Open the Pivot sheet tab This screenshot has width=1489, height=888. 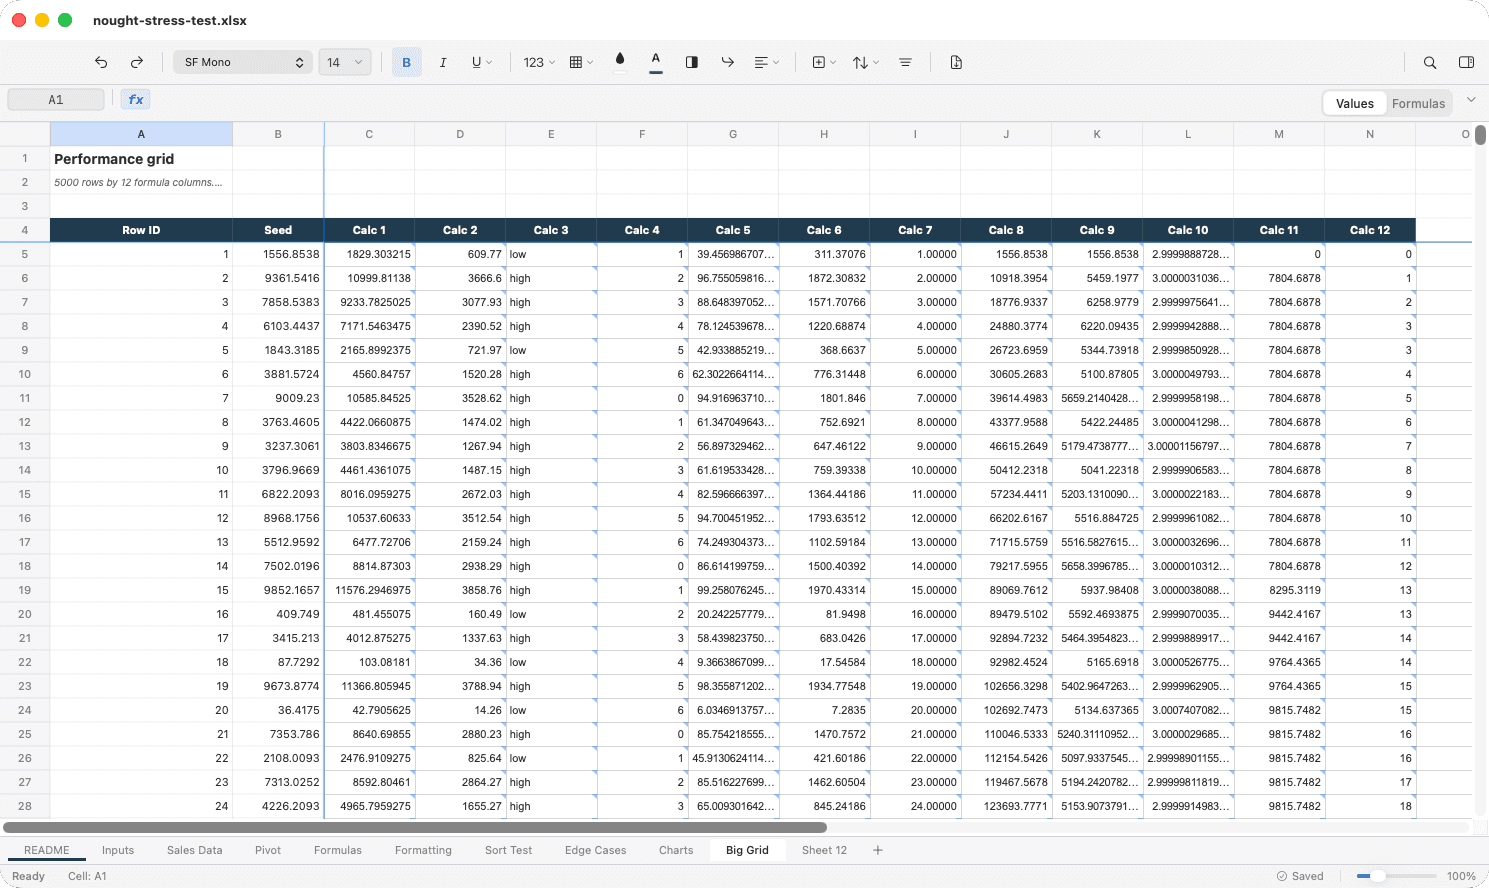click(x=268, y=850)
